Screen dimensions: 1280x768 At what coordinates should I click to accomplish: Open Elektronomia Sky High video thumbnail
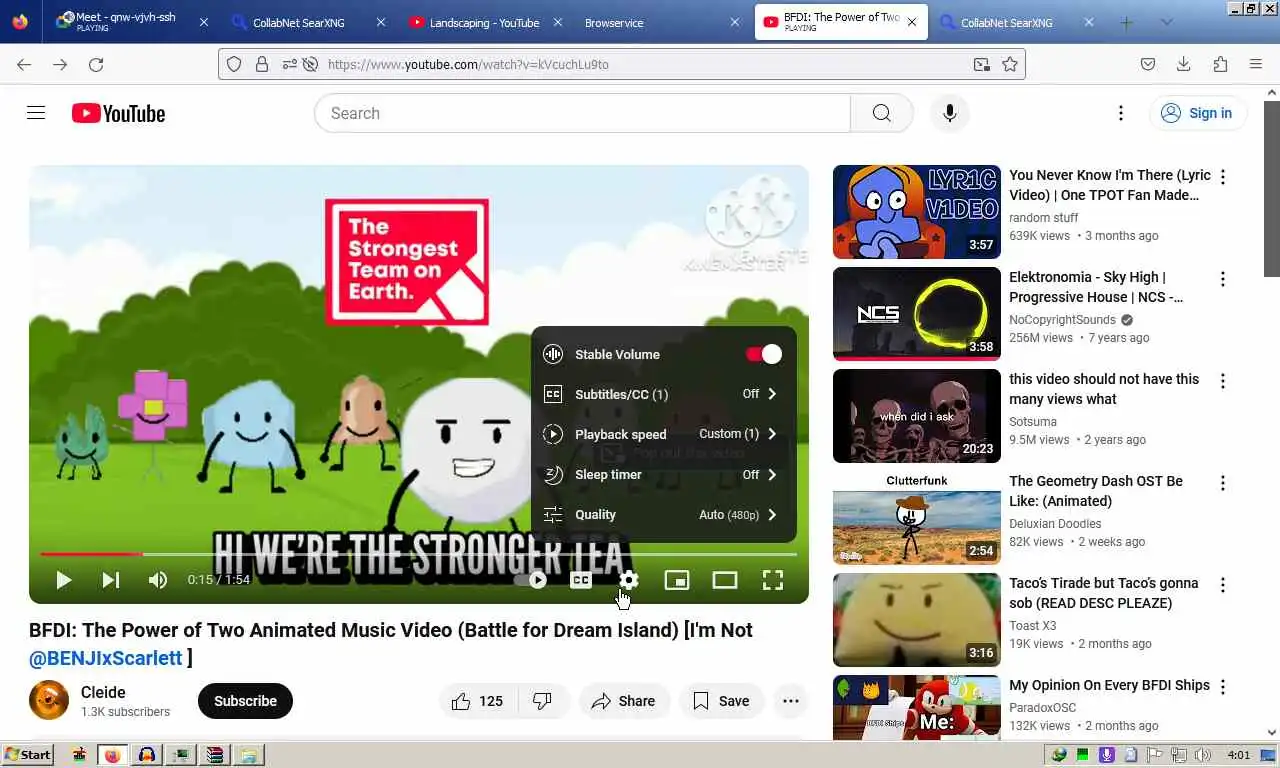[916, 314]
